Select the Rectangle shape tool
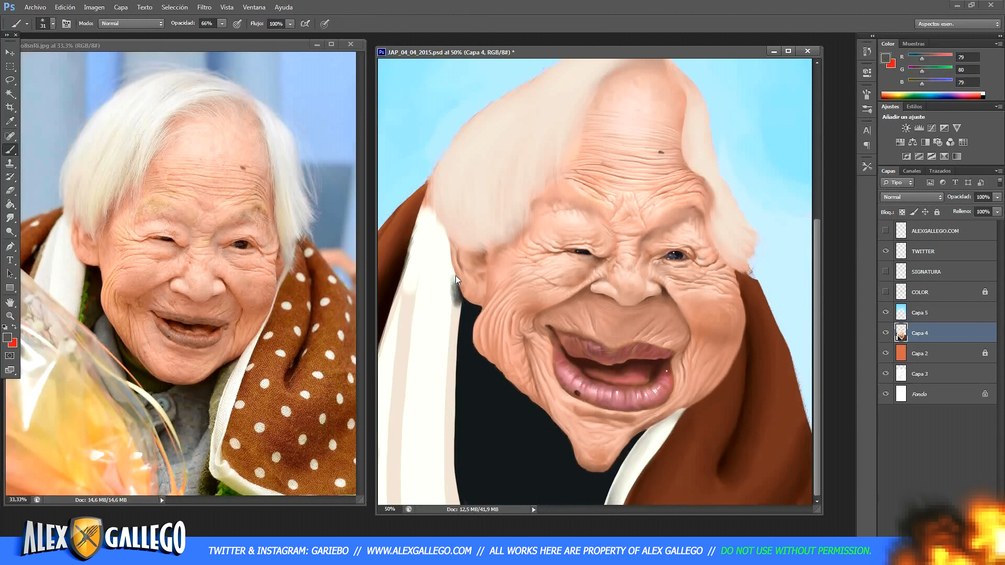1005x565 pixels. 10,288
